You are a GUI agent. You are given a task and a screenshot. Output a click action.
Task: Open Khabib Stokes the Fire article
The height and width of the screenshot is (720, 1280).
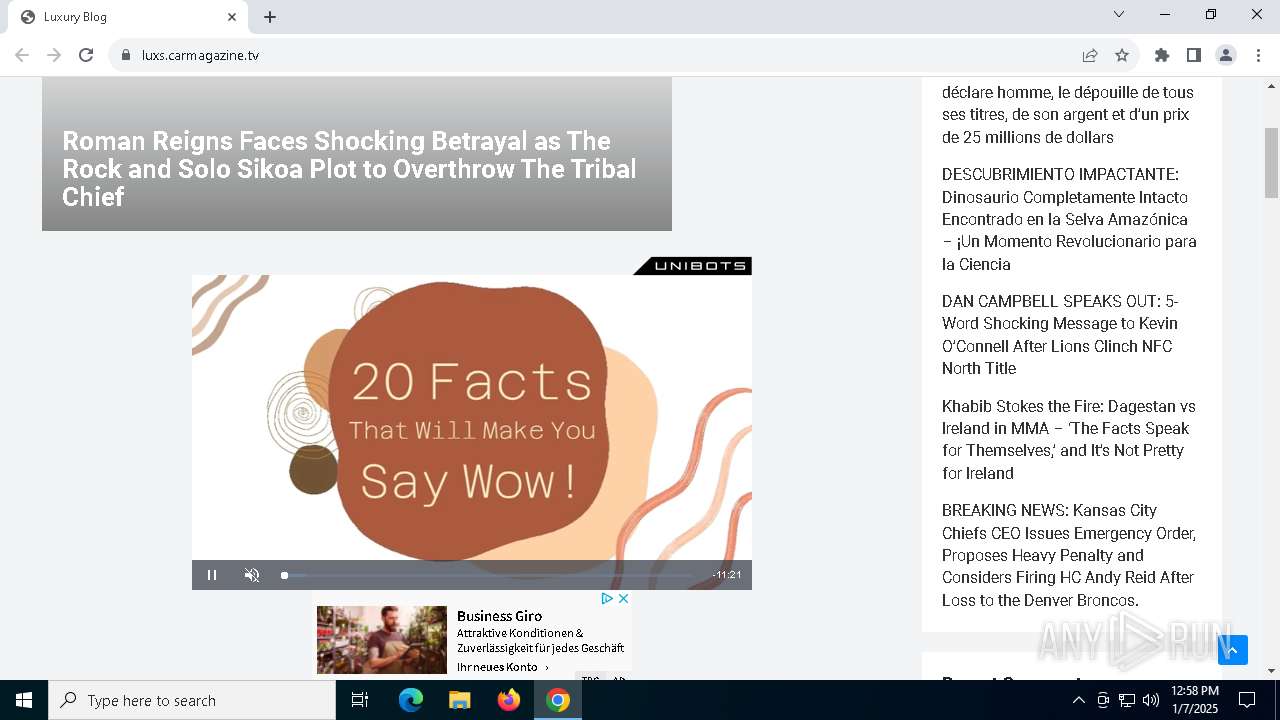point(1068,439)
